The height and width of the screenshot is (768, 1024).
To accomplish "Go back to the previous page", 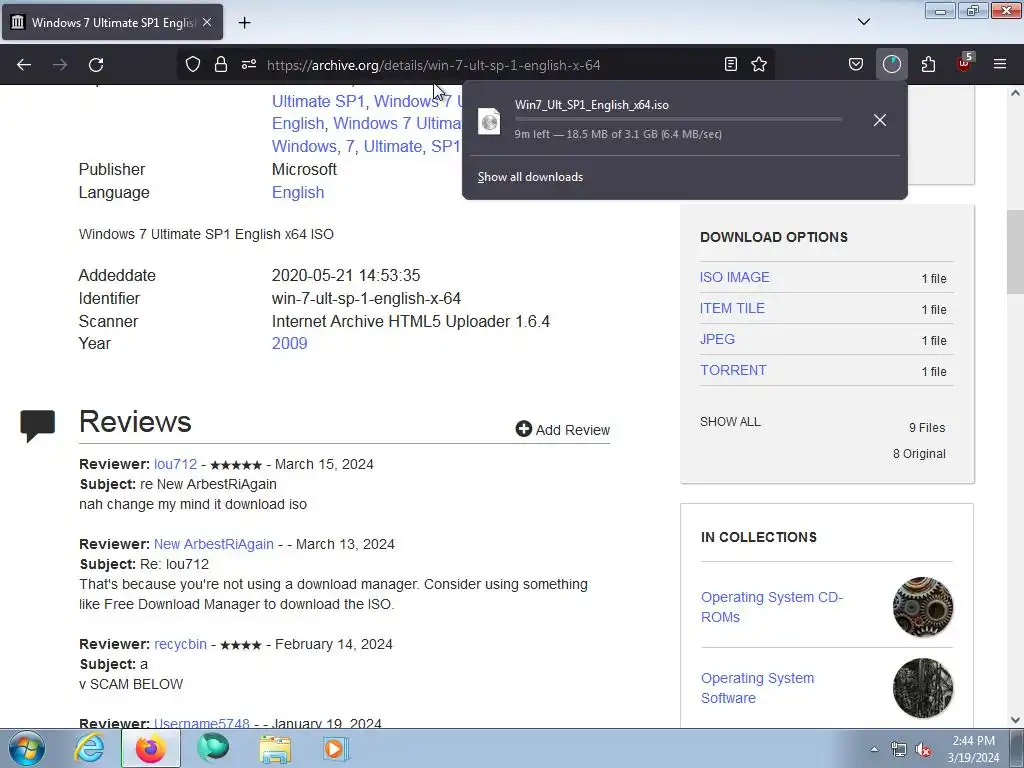I will (x=24, y=65).
